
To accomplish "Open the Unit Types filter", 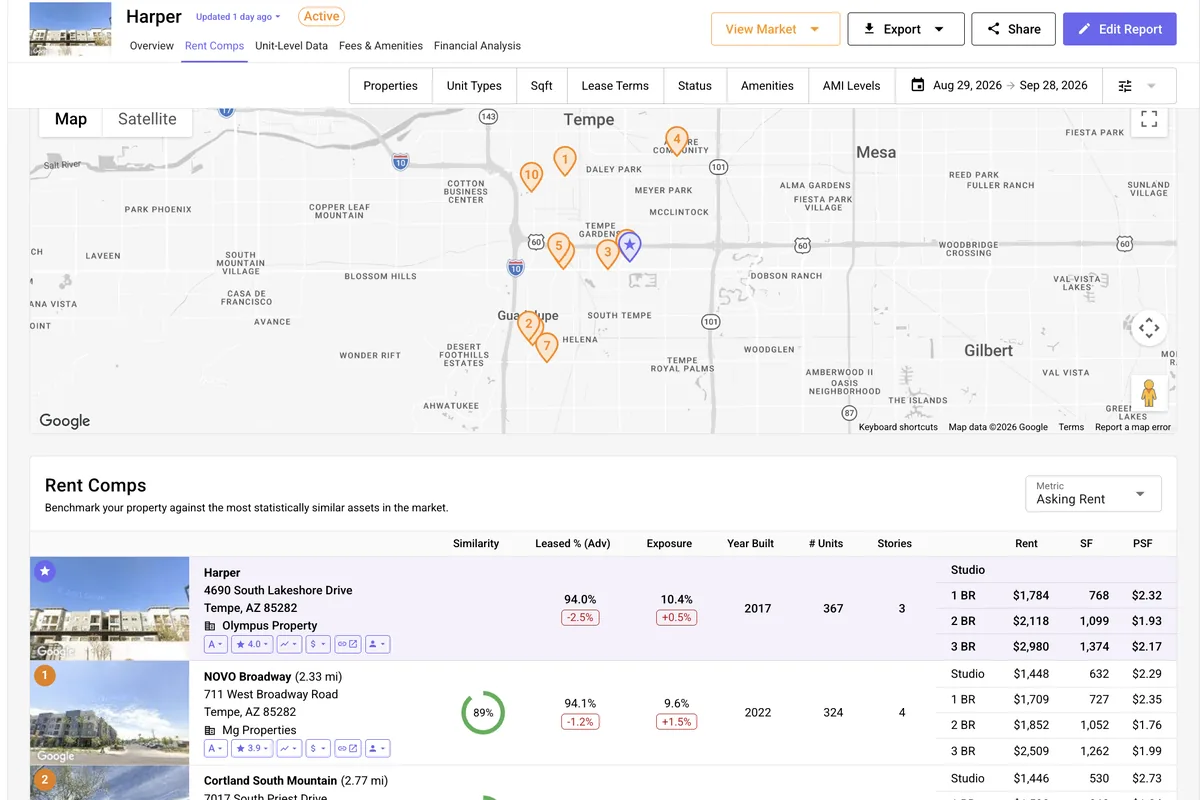I will [x=474, y=86].
